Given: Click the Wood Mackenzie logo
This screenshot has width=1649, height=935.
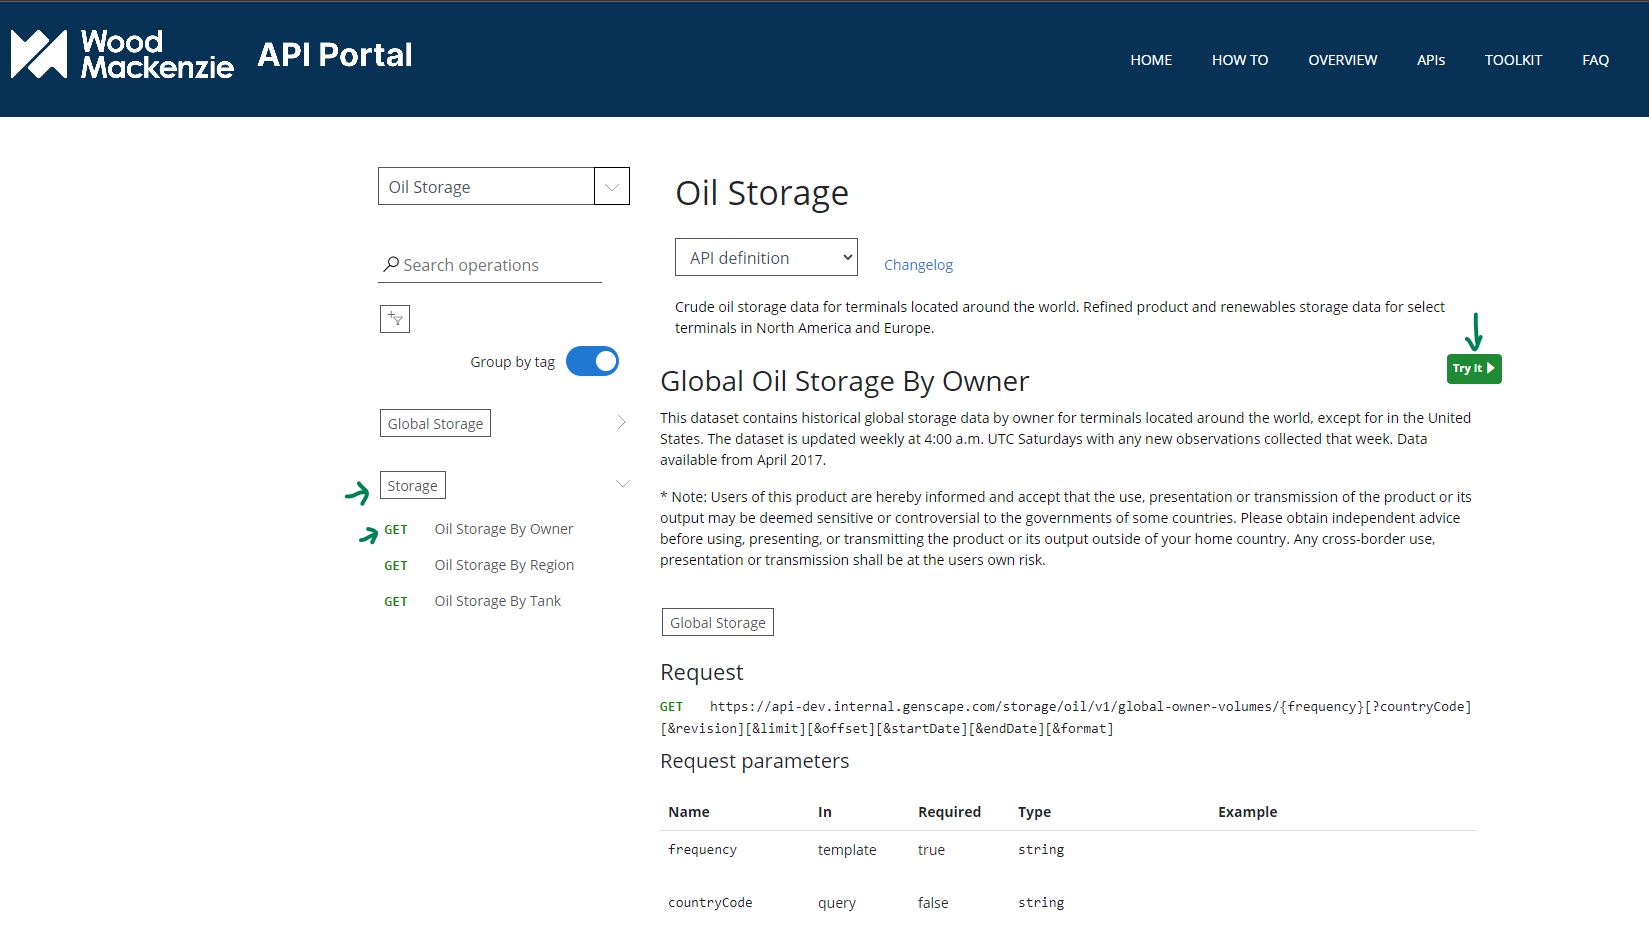Looking at the screenshot, I should pos(122,55).
